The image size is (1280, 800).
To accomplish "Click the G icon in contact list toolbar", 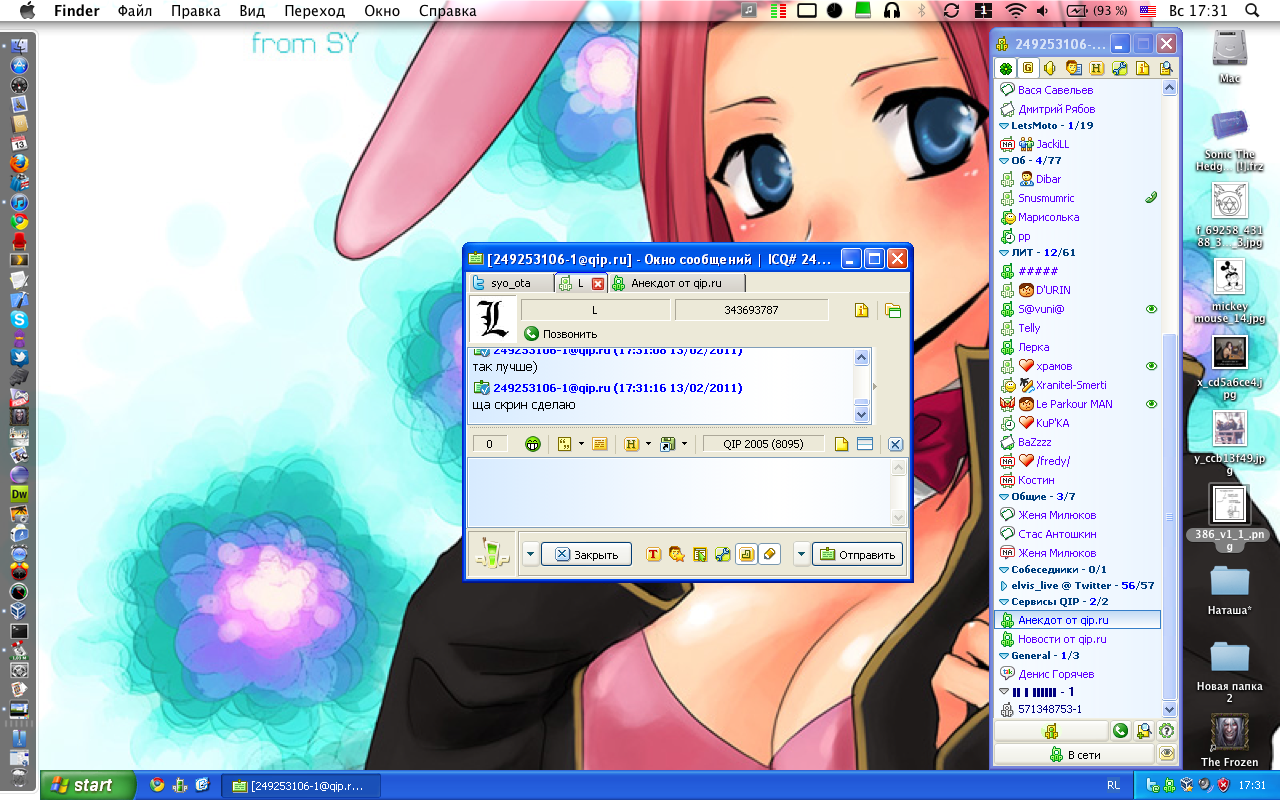I will 1028,68.
